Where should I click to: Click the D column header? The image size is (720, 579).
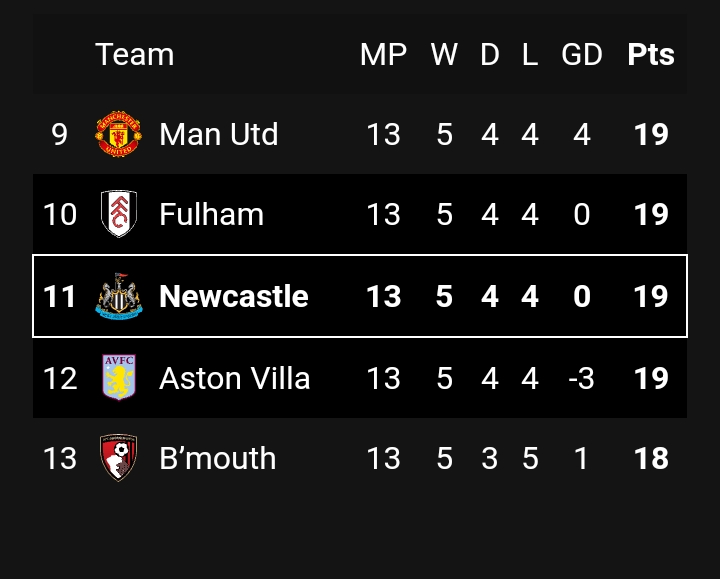(x=489, y=55)
